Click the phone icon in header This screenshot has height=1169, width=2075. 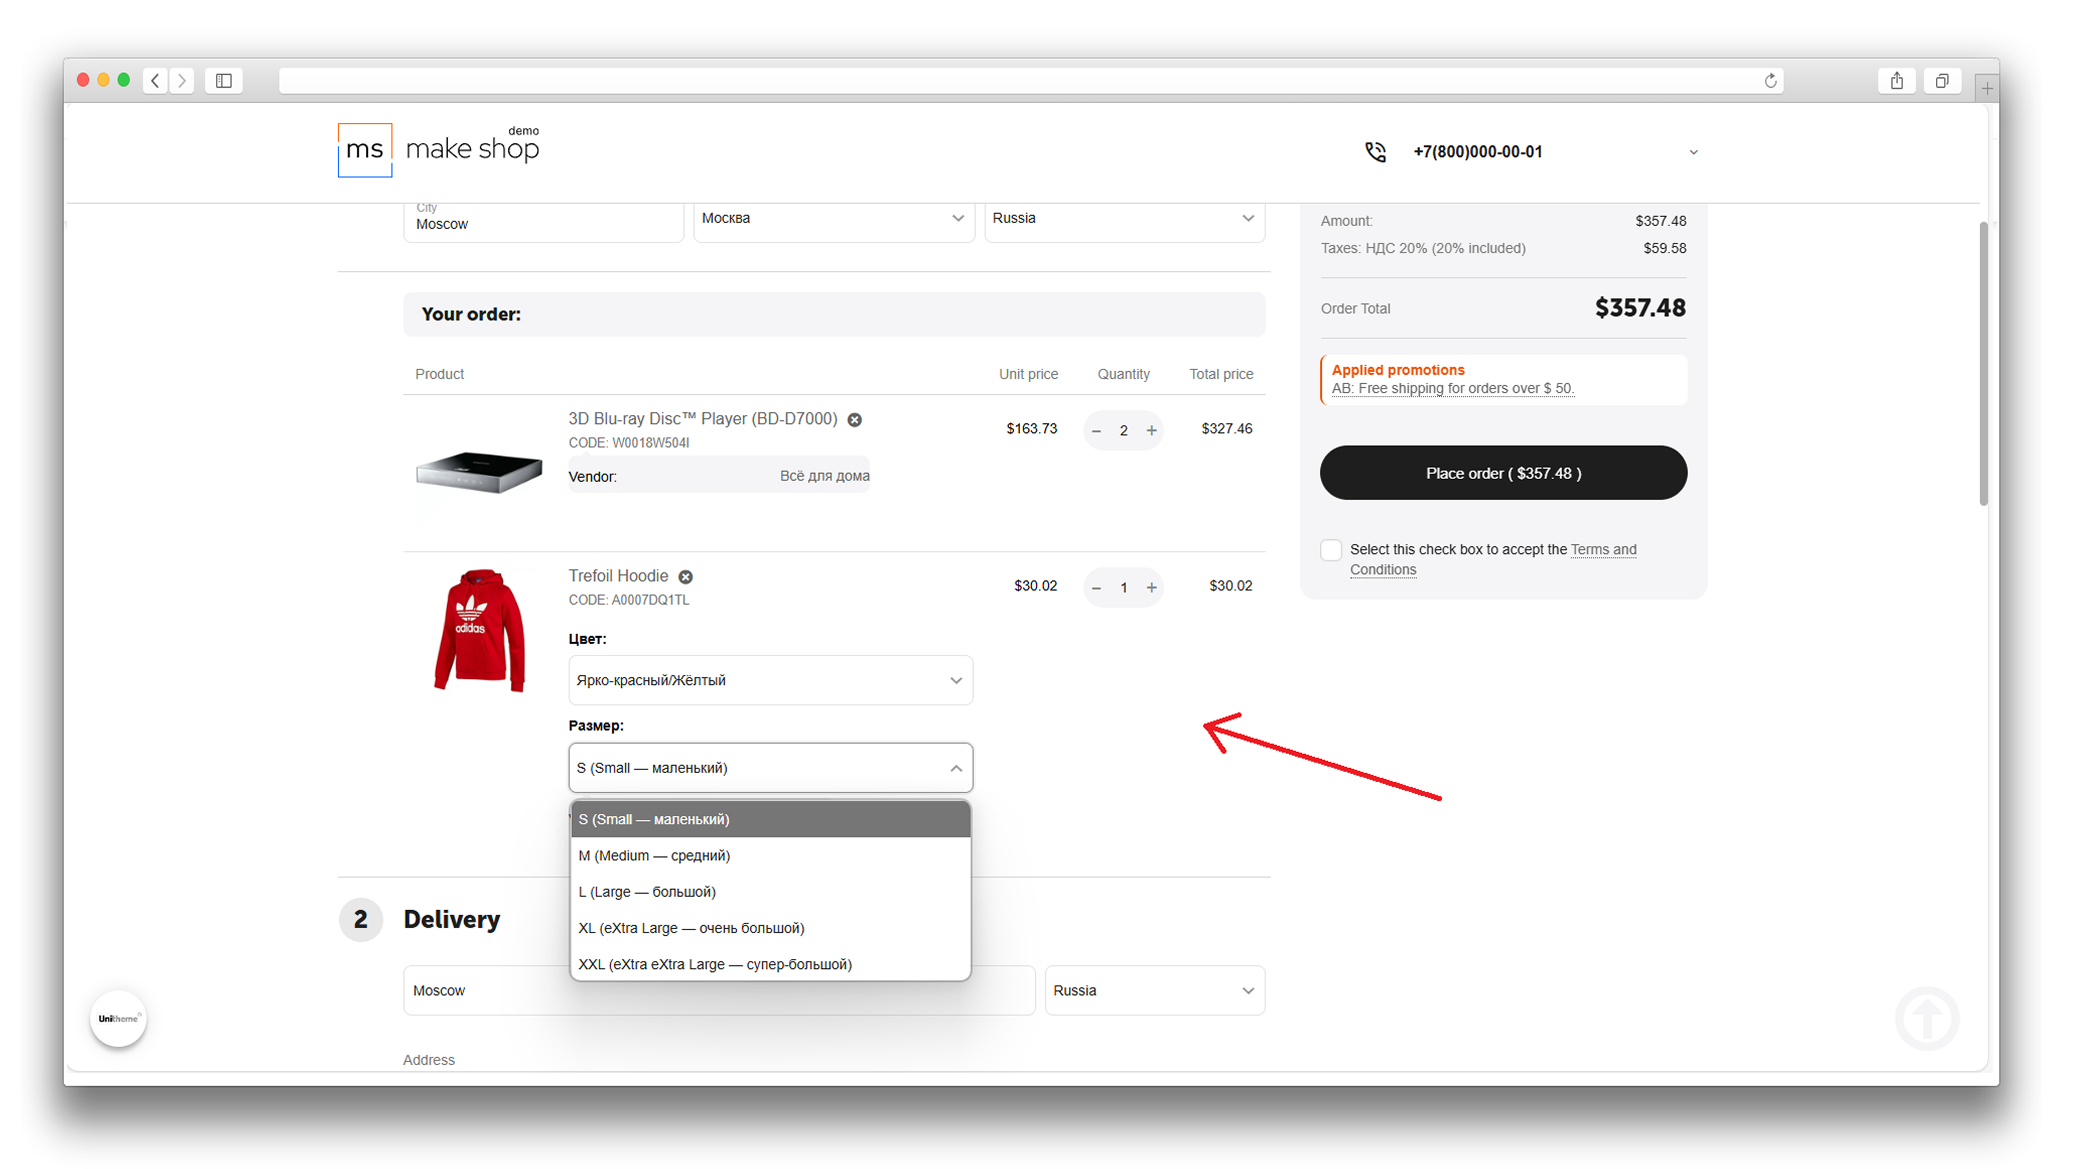pyautogui.click(x=1376, y=152)
